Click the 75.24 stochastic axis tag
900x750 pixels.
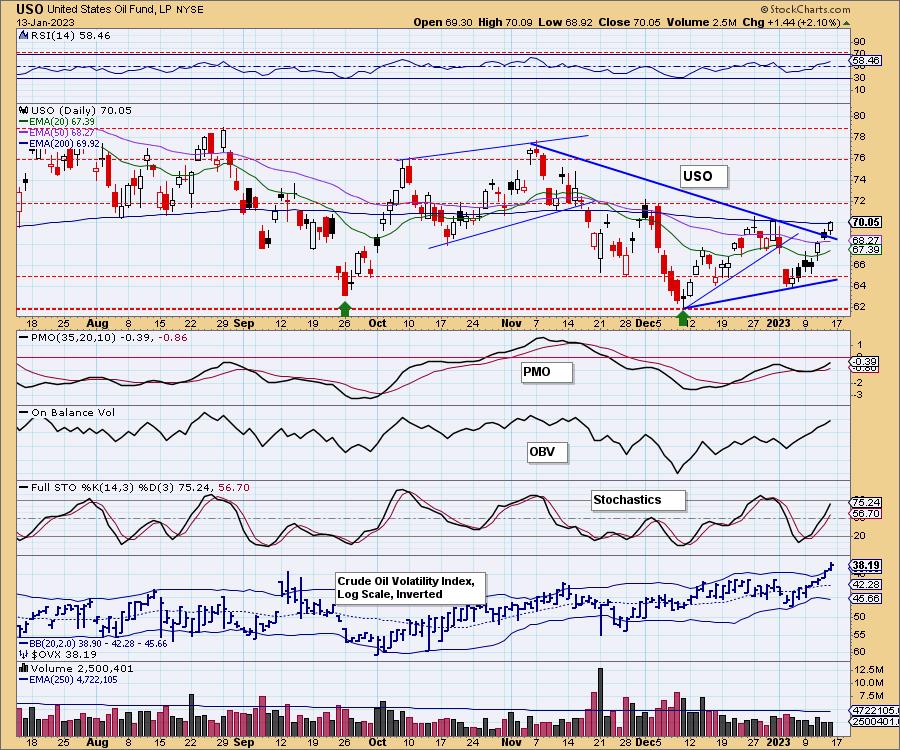(x=866, y=503)
